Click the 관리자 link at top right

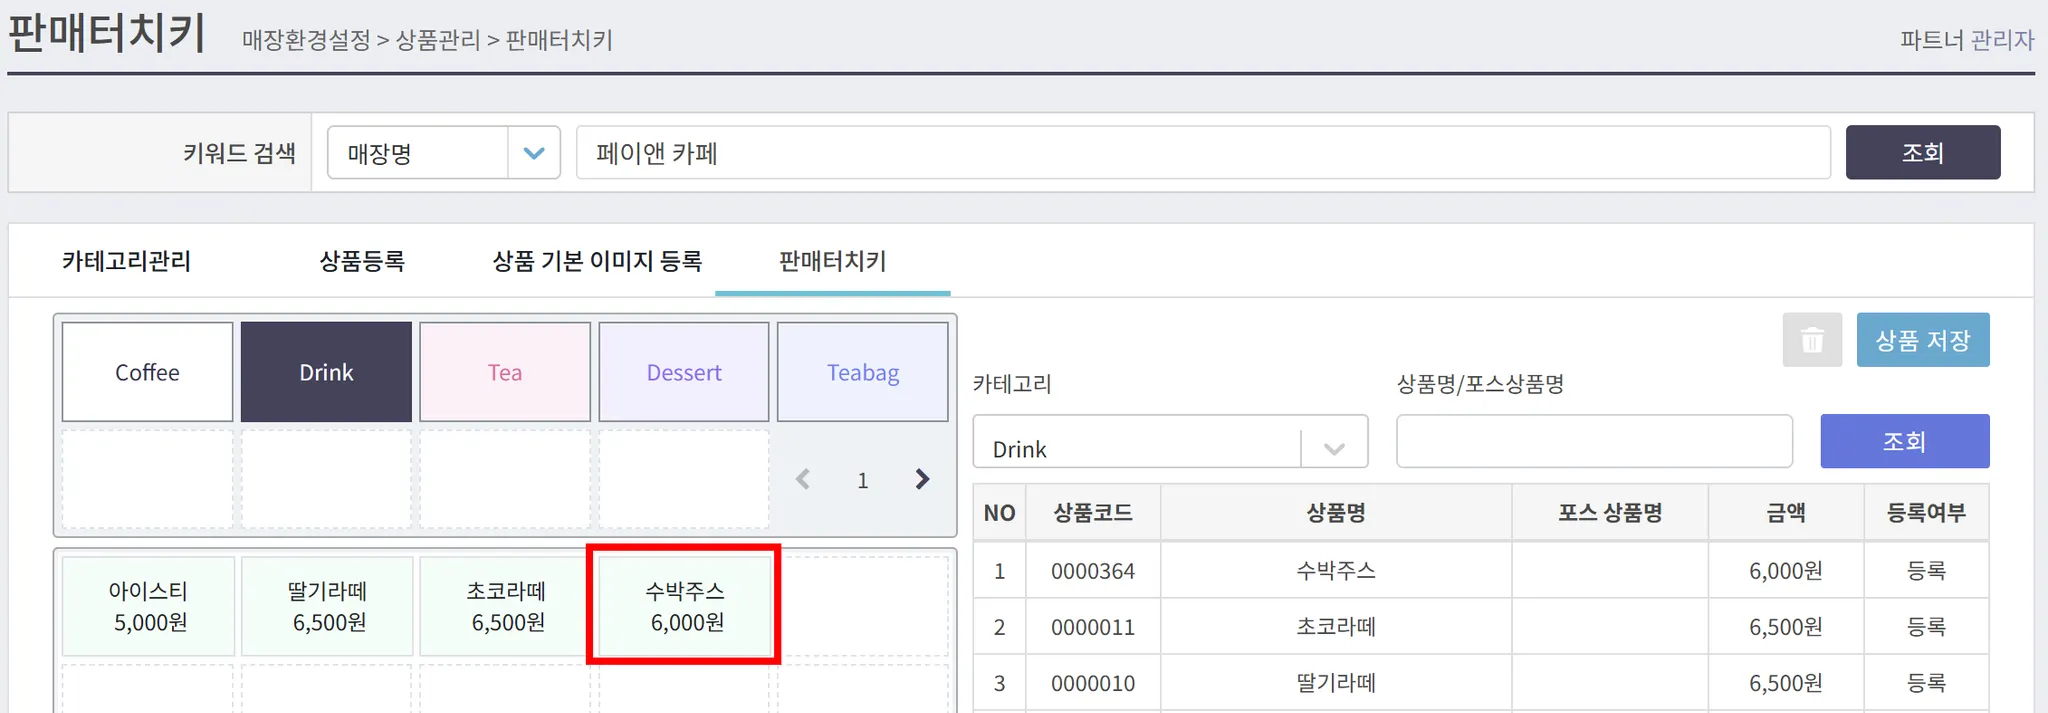[2002, 40]
